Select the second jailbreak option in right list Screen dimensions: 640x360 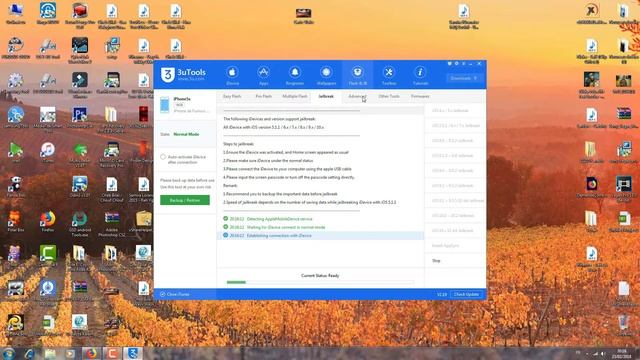pyautogui.click(x=455, y=126)
